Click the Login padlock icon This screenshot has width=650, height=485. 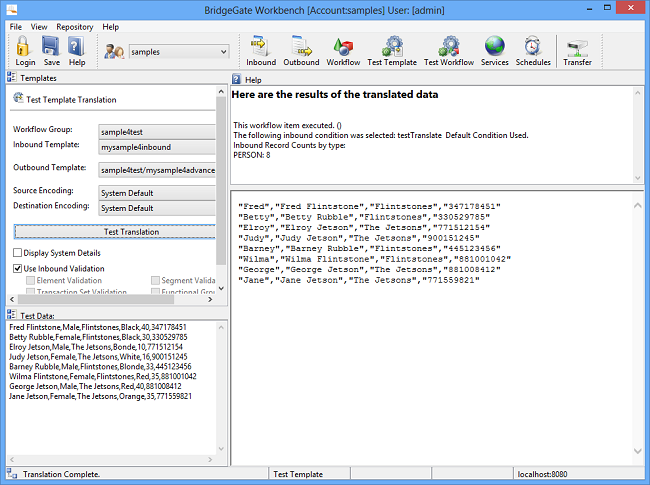(23, 46)
